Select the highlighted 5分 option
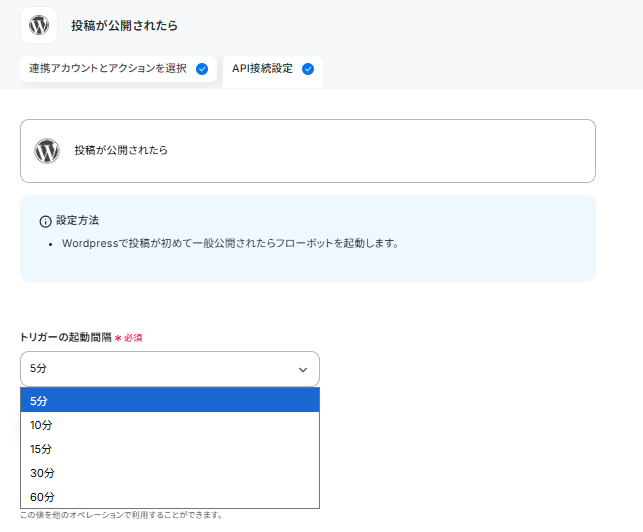 click(x=170, y=400)
